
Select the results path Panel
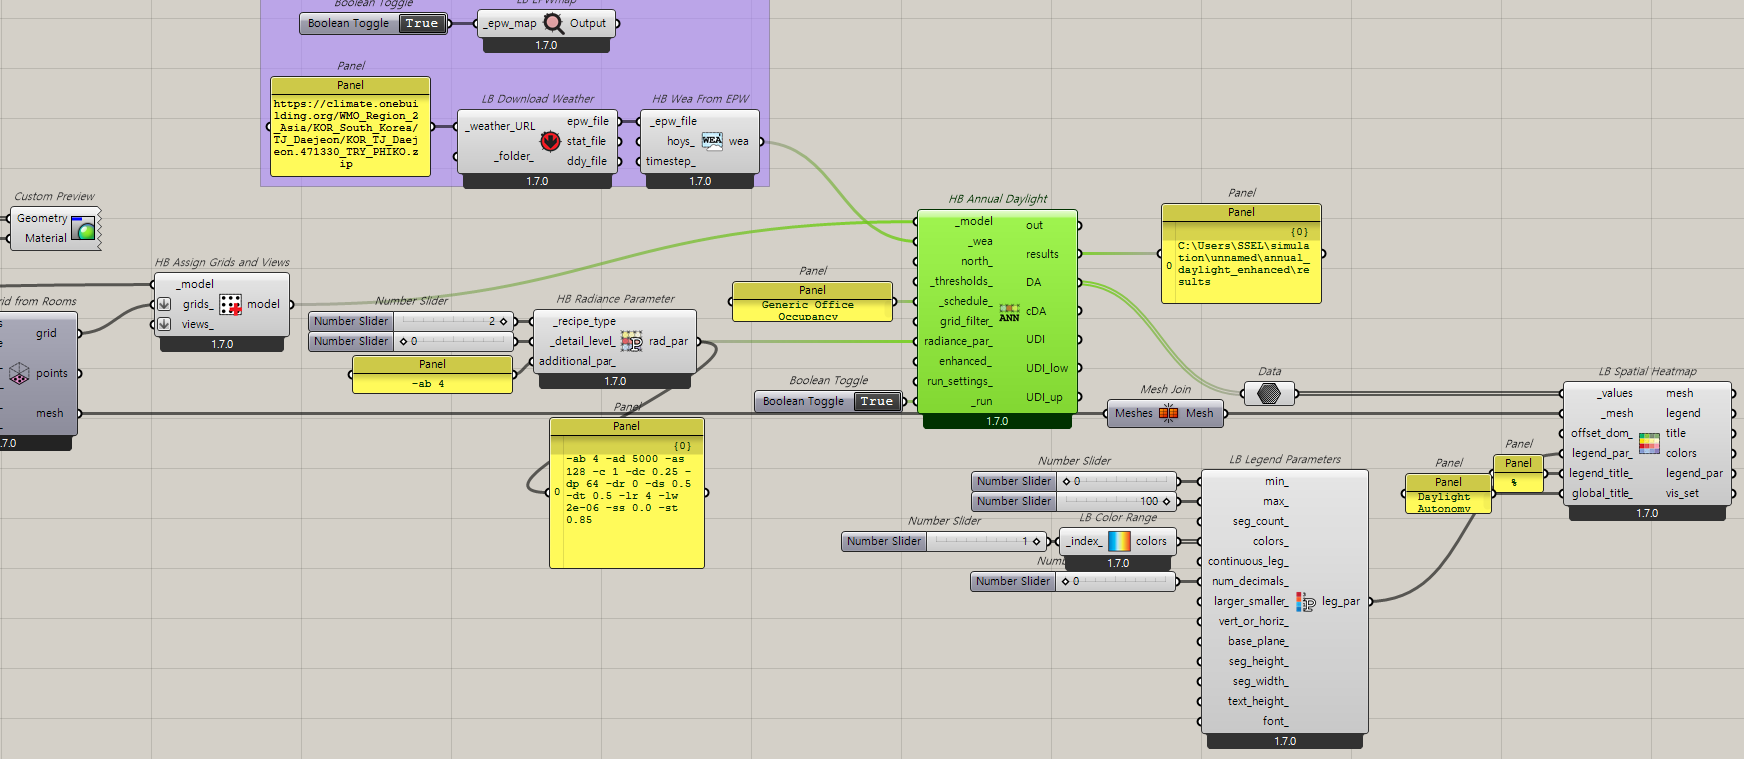pos(1241,254)
